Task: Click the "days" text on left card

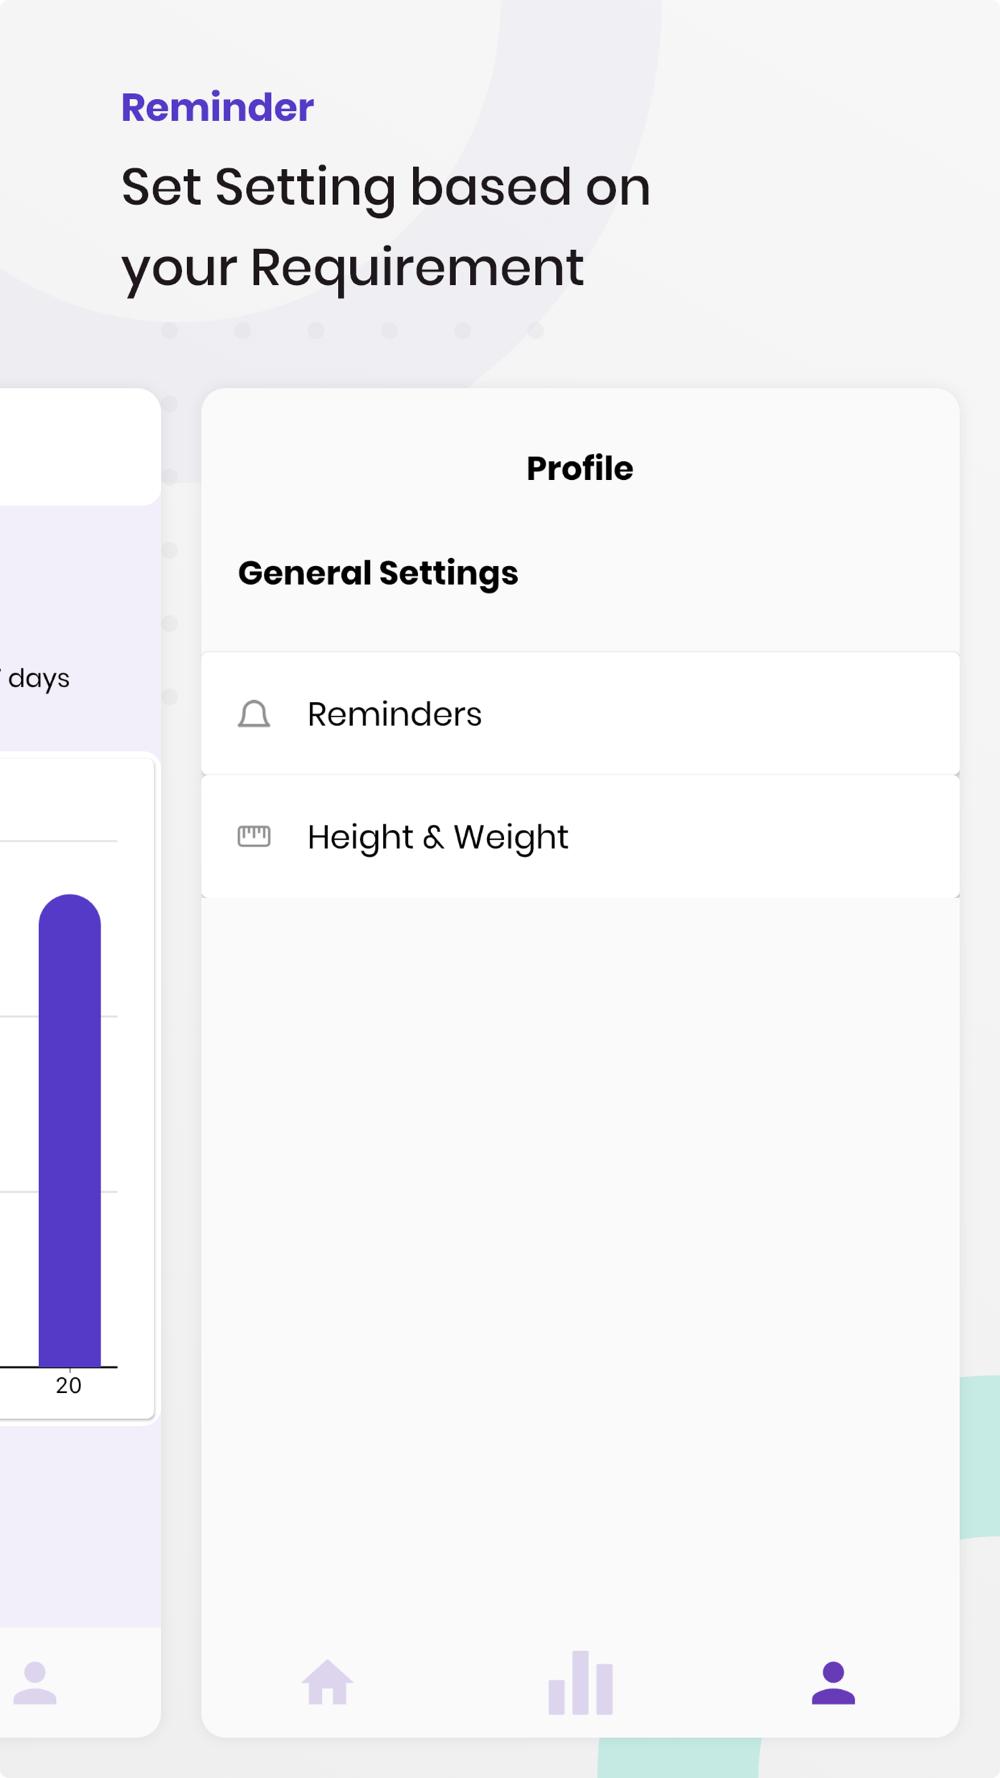Action: coord(39,678)
